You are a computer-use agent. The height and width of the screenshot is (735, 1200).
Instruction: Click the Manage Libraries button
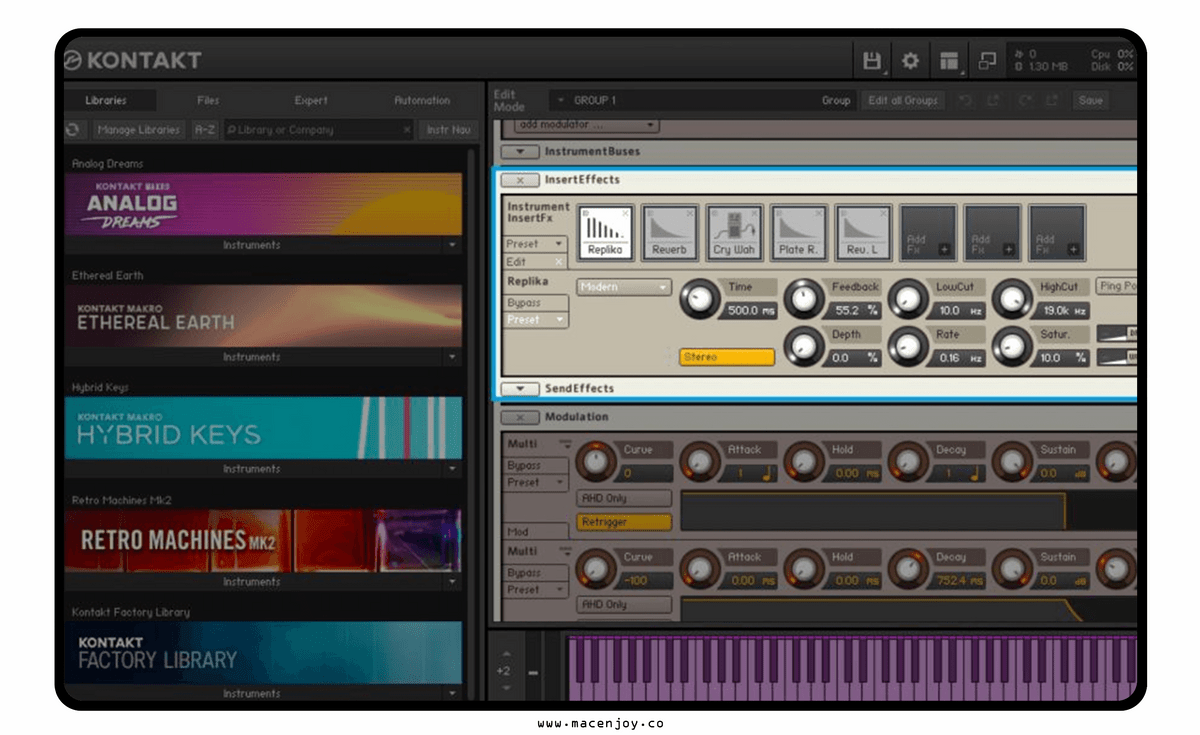click(139, 130)
